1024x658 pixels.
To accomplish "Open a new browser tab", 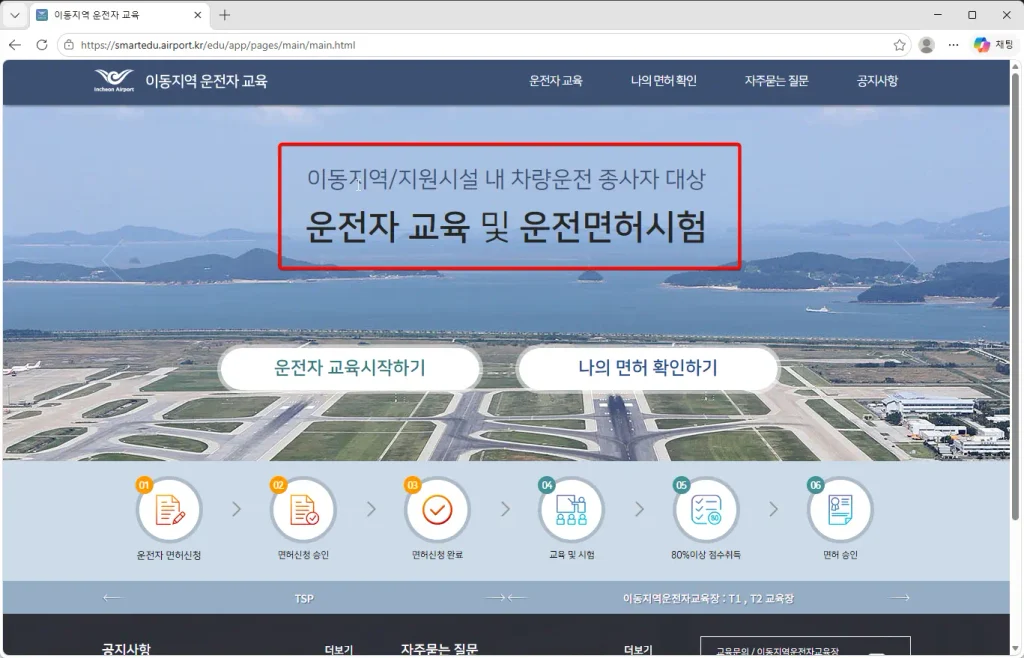I will 225,15.
